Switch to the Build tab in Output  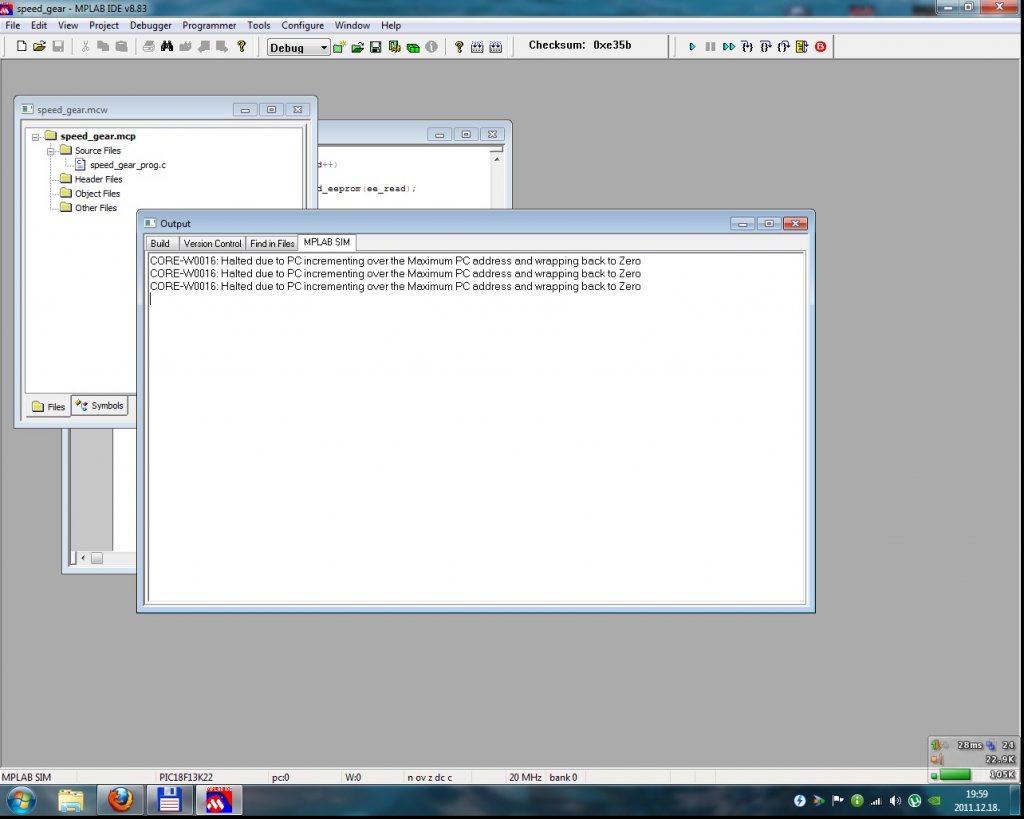coord(161,244)
